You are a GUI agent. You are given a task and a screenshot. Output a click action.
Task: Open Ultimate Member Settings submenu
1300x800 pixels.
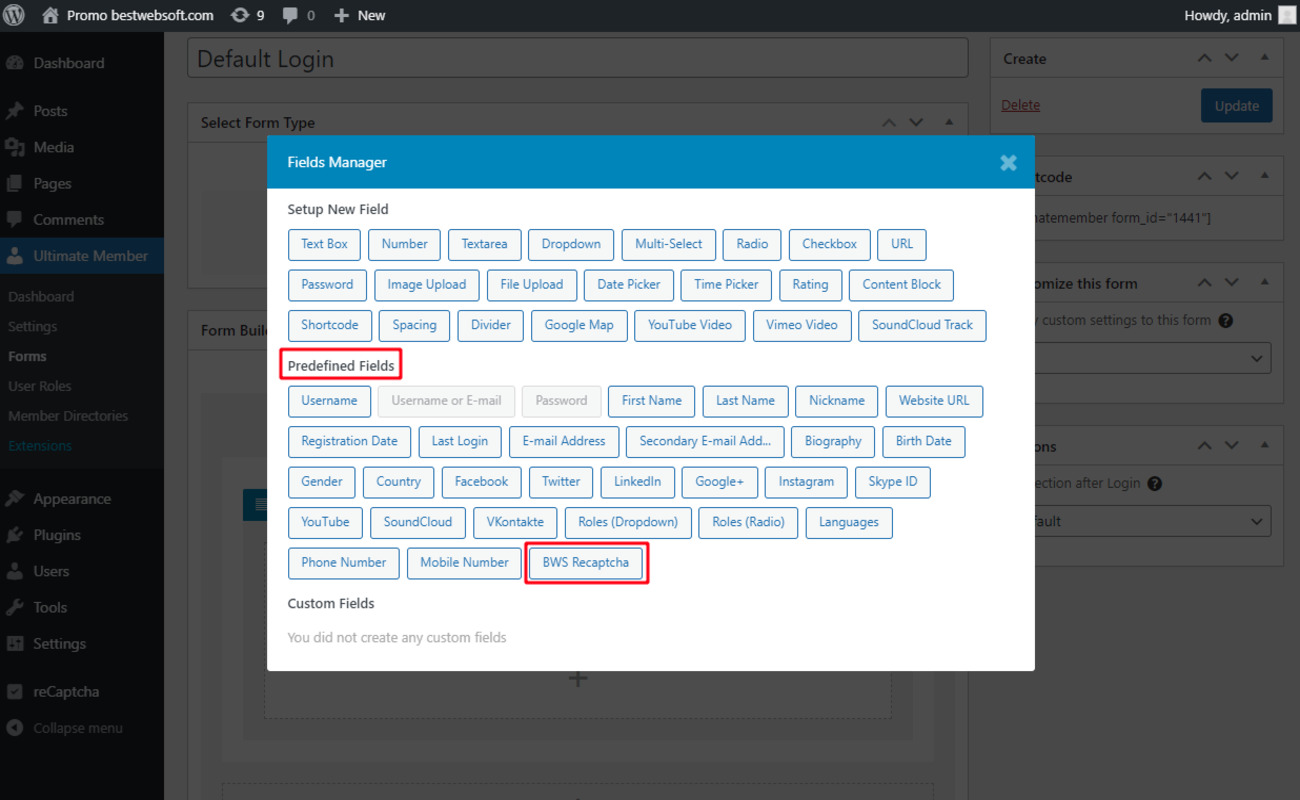tap(32, 326)
